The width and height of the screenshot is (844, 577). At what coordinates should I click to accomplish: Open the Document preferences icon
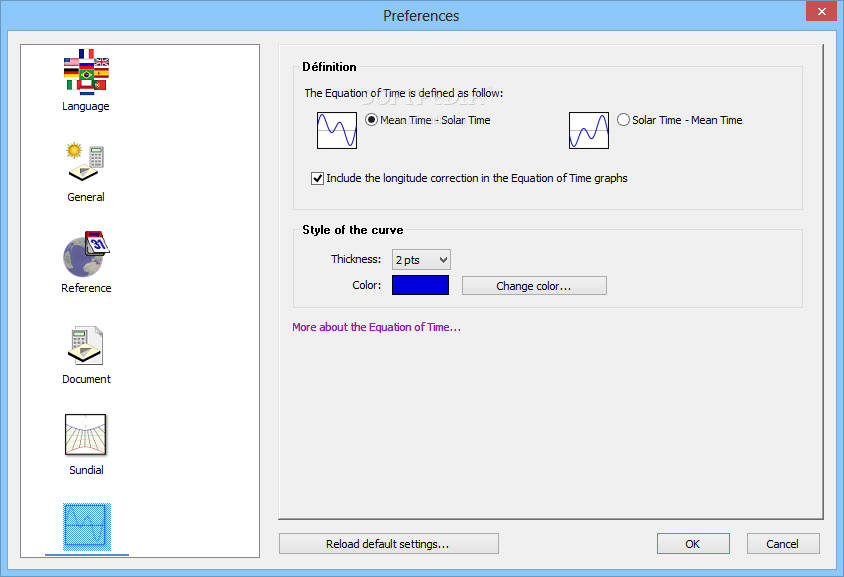(x=86, y=345)
